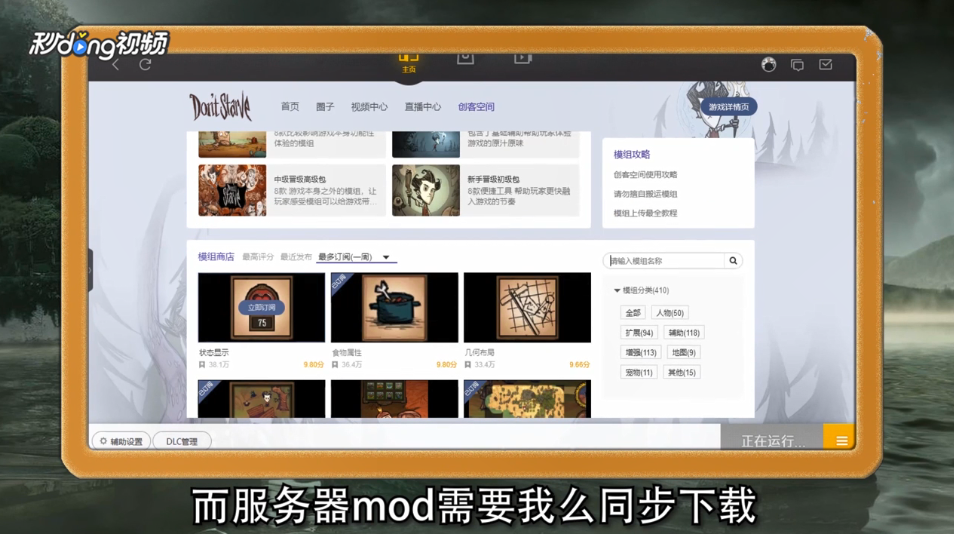954x534 pixels.
Task: Open the 新手晋级初级包 pack thumbnail
Action: point(426,190)
